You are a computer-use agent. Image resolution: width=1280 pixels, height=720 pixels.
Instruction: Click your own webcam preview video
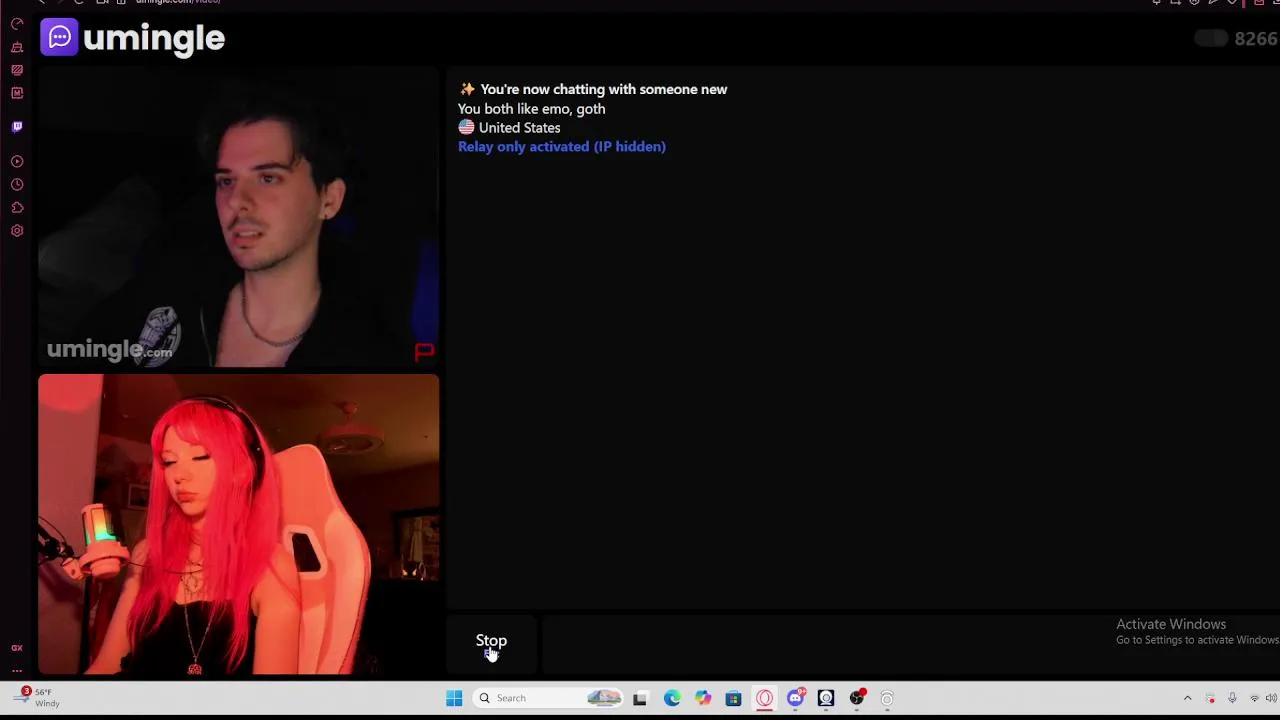pos(238,524)
